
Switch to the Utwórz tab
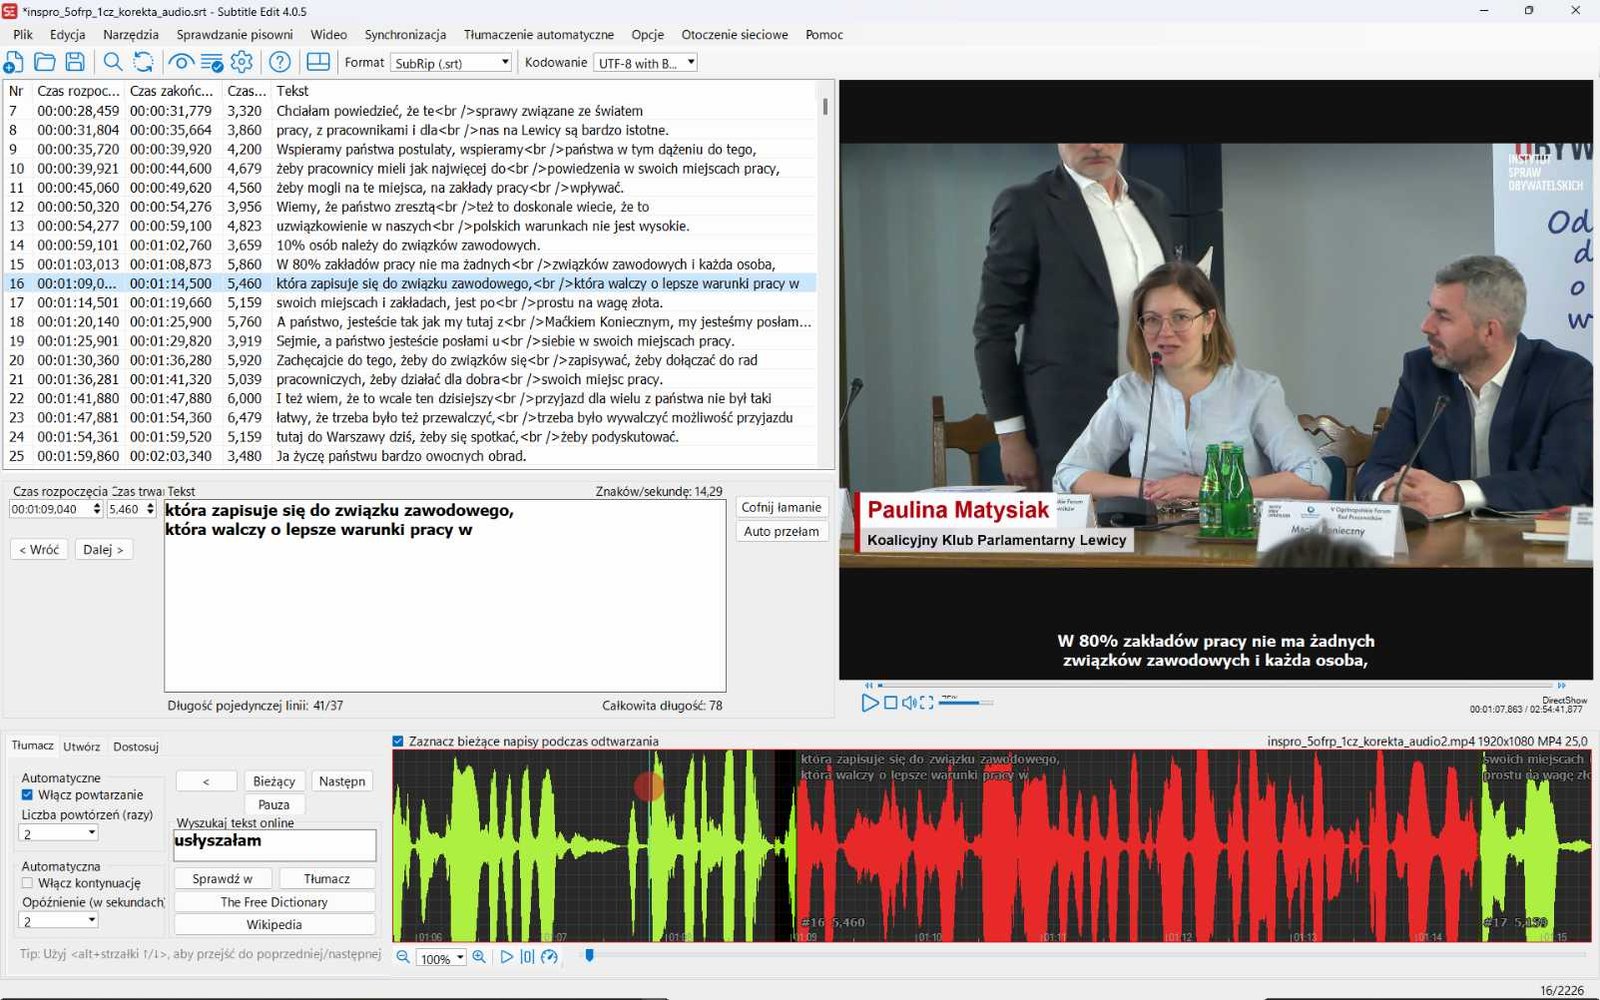click(x=82, y=747)
